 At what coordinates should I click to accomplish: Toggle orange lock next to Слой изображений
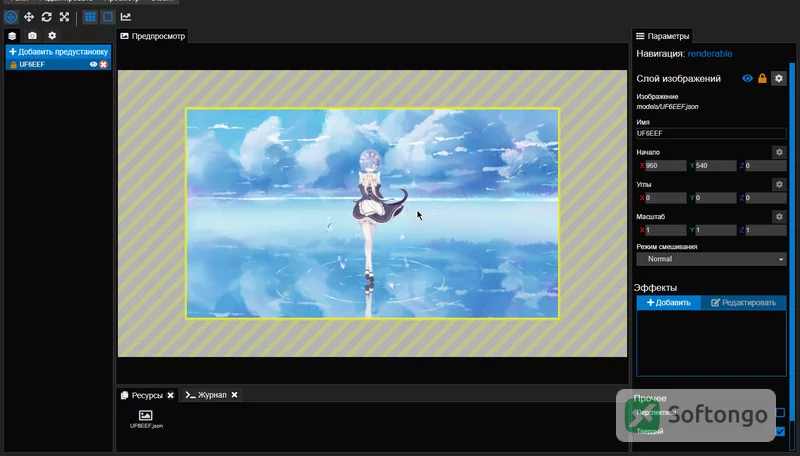[762, 79]
